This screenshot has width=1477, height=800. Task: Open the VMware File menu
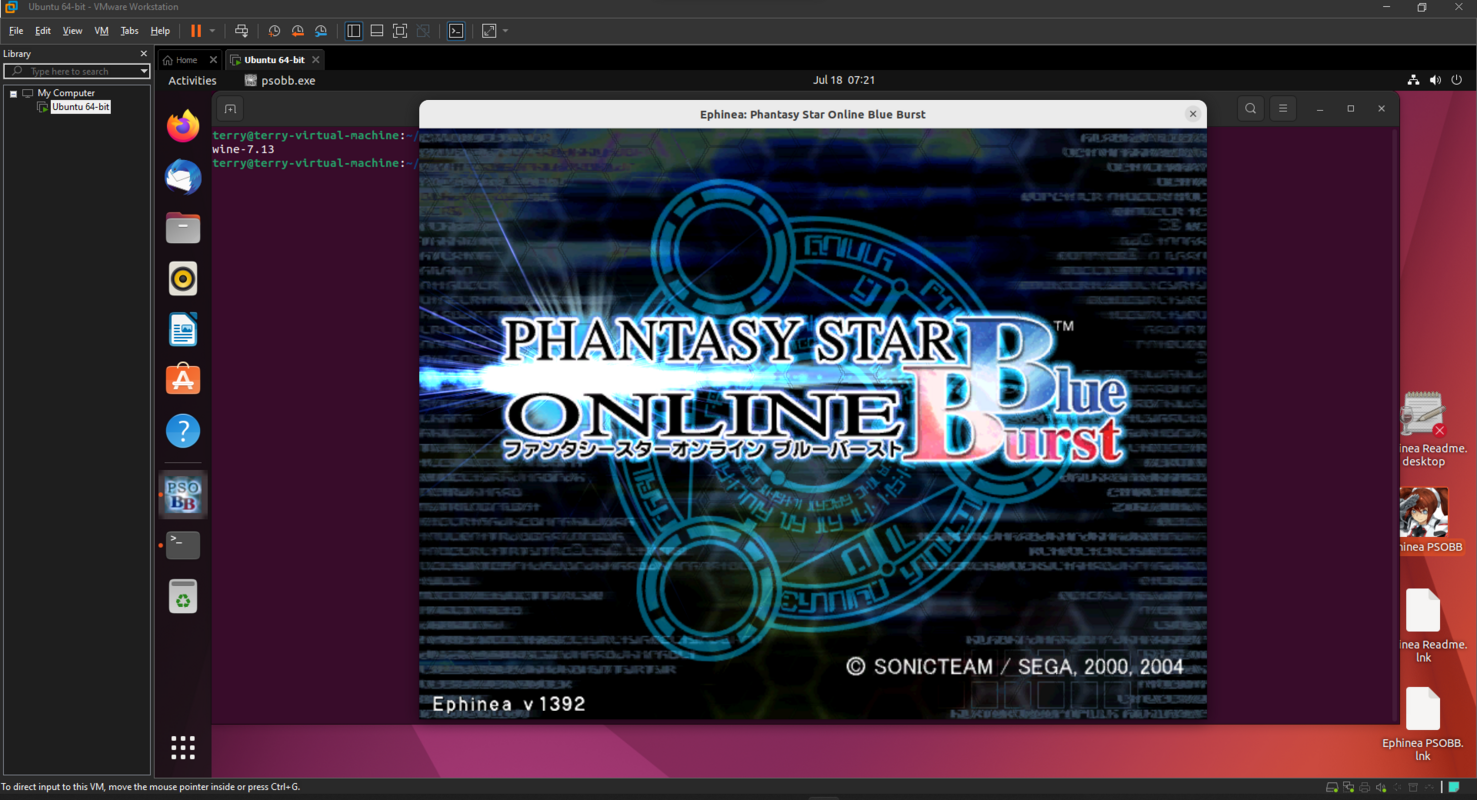(16, 31)
